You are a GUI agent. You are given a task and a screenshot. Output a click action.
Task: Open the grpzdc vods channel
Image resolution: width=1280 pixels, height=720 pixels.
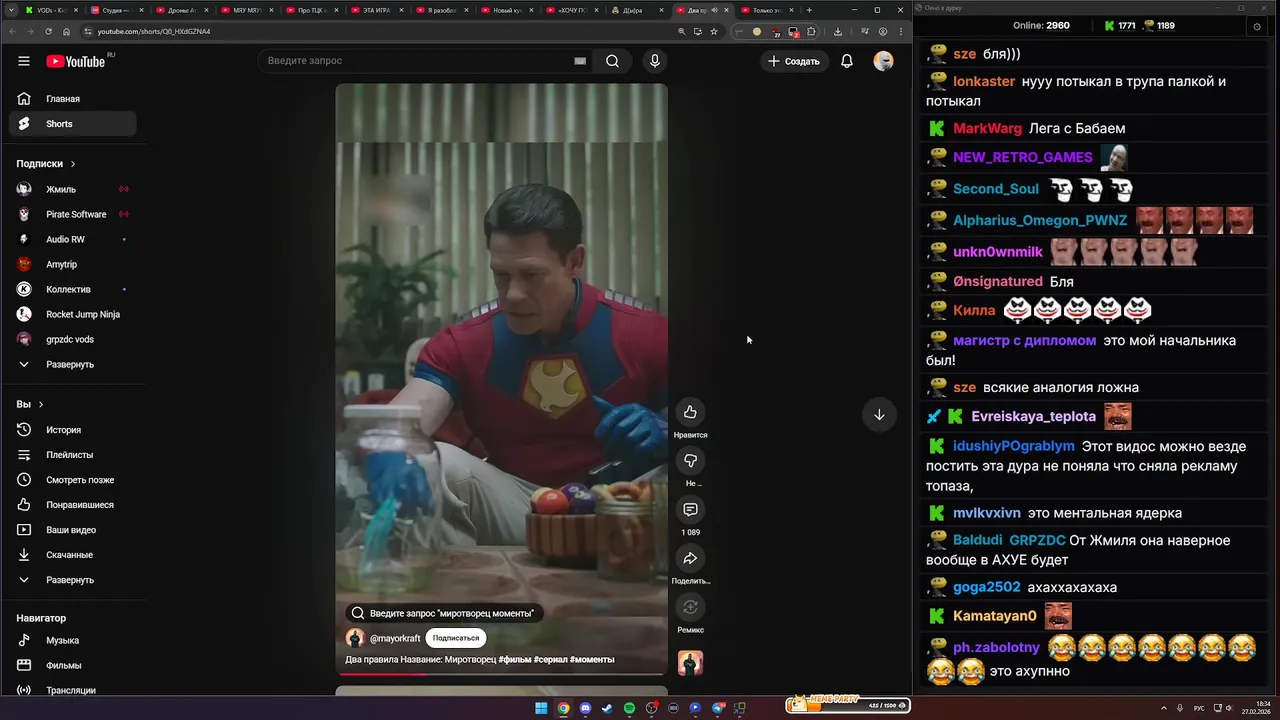pyautogui.click(x=72, y=339)
